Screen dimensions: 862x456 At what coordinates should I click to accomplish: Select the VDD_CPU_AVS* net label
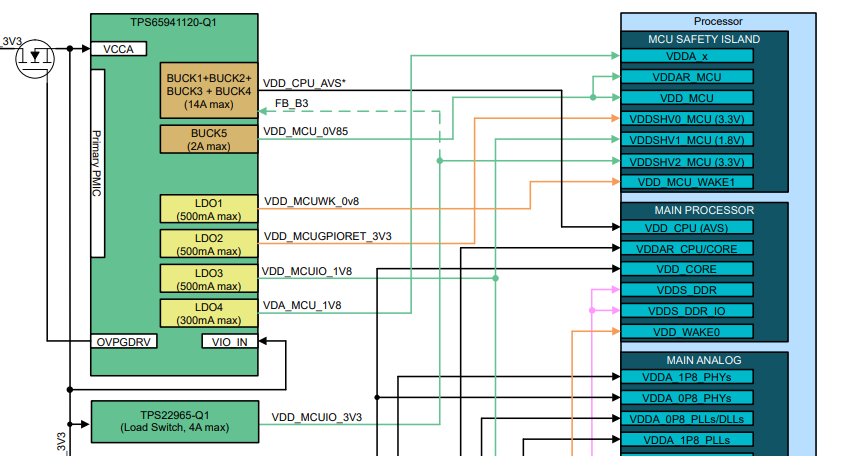click(x=304, y=83)
